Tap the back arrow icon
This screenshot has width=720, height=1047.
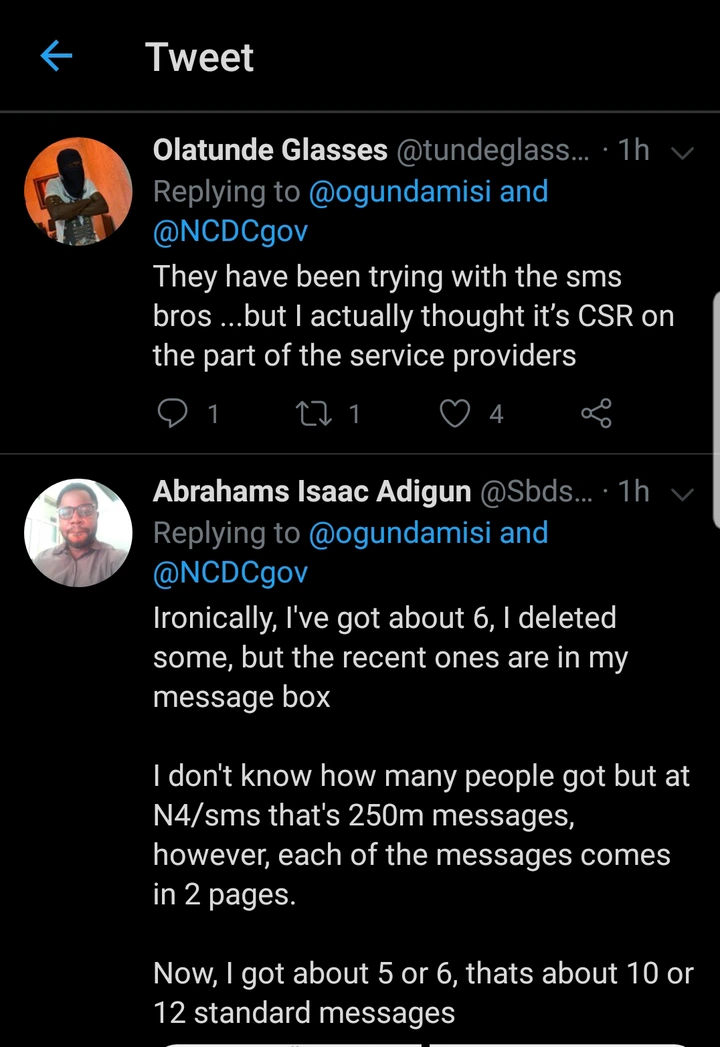(x=57, y=57)
